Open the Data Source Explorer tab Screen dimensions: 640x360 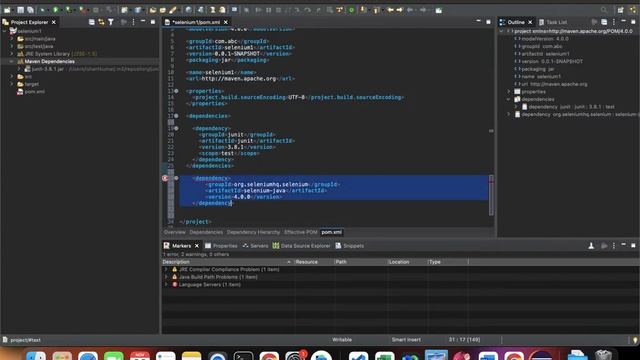pyautogui.click(x=301, y=246)
